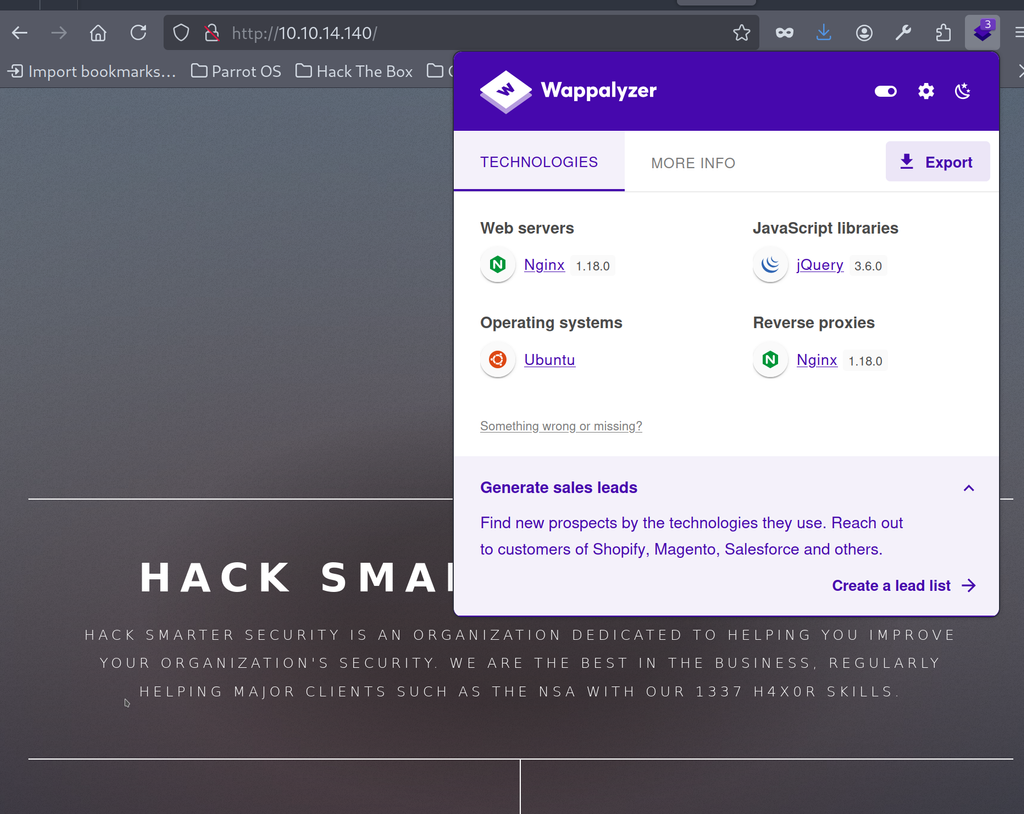This screenshot has width=1024, height=814.
Task: Collapse the Generate sales leads section
Action: 968,488
